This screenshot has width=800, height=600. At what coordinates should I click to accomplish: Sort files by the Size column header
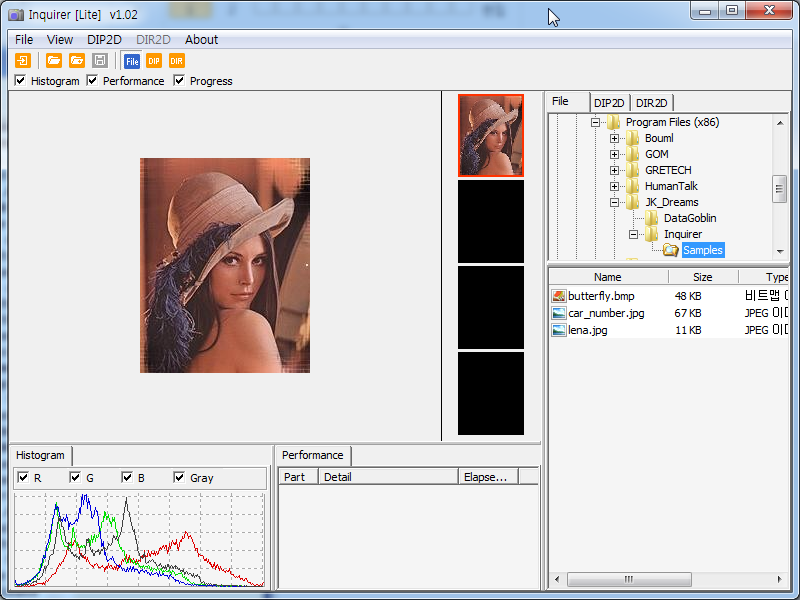[703, 277]
